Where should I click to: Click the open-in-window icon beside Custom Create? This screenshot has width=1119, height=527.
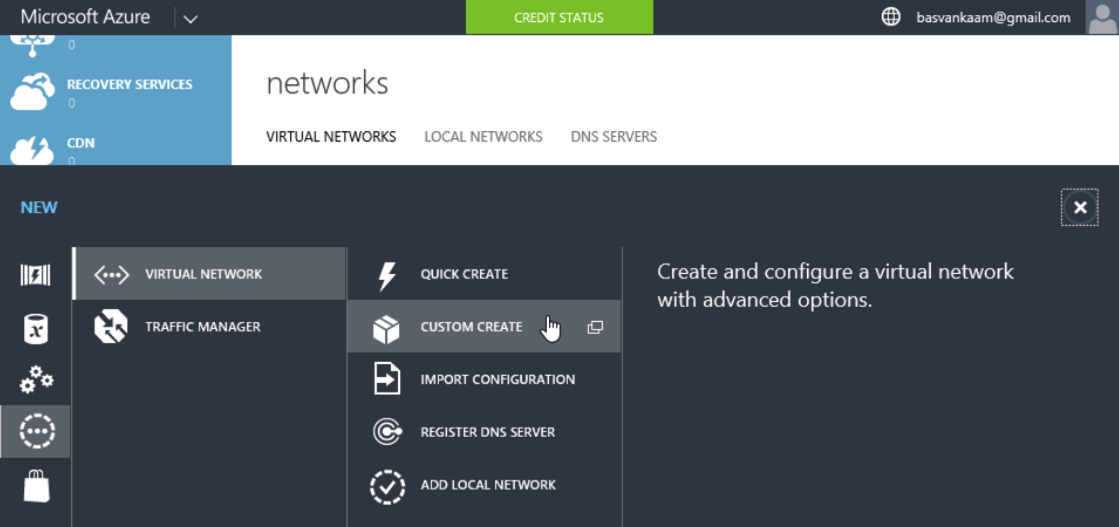(x=595, y=327)
